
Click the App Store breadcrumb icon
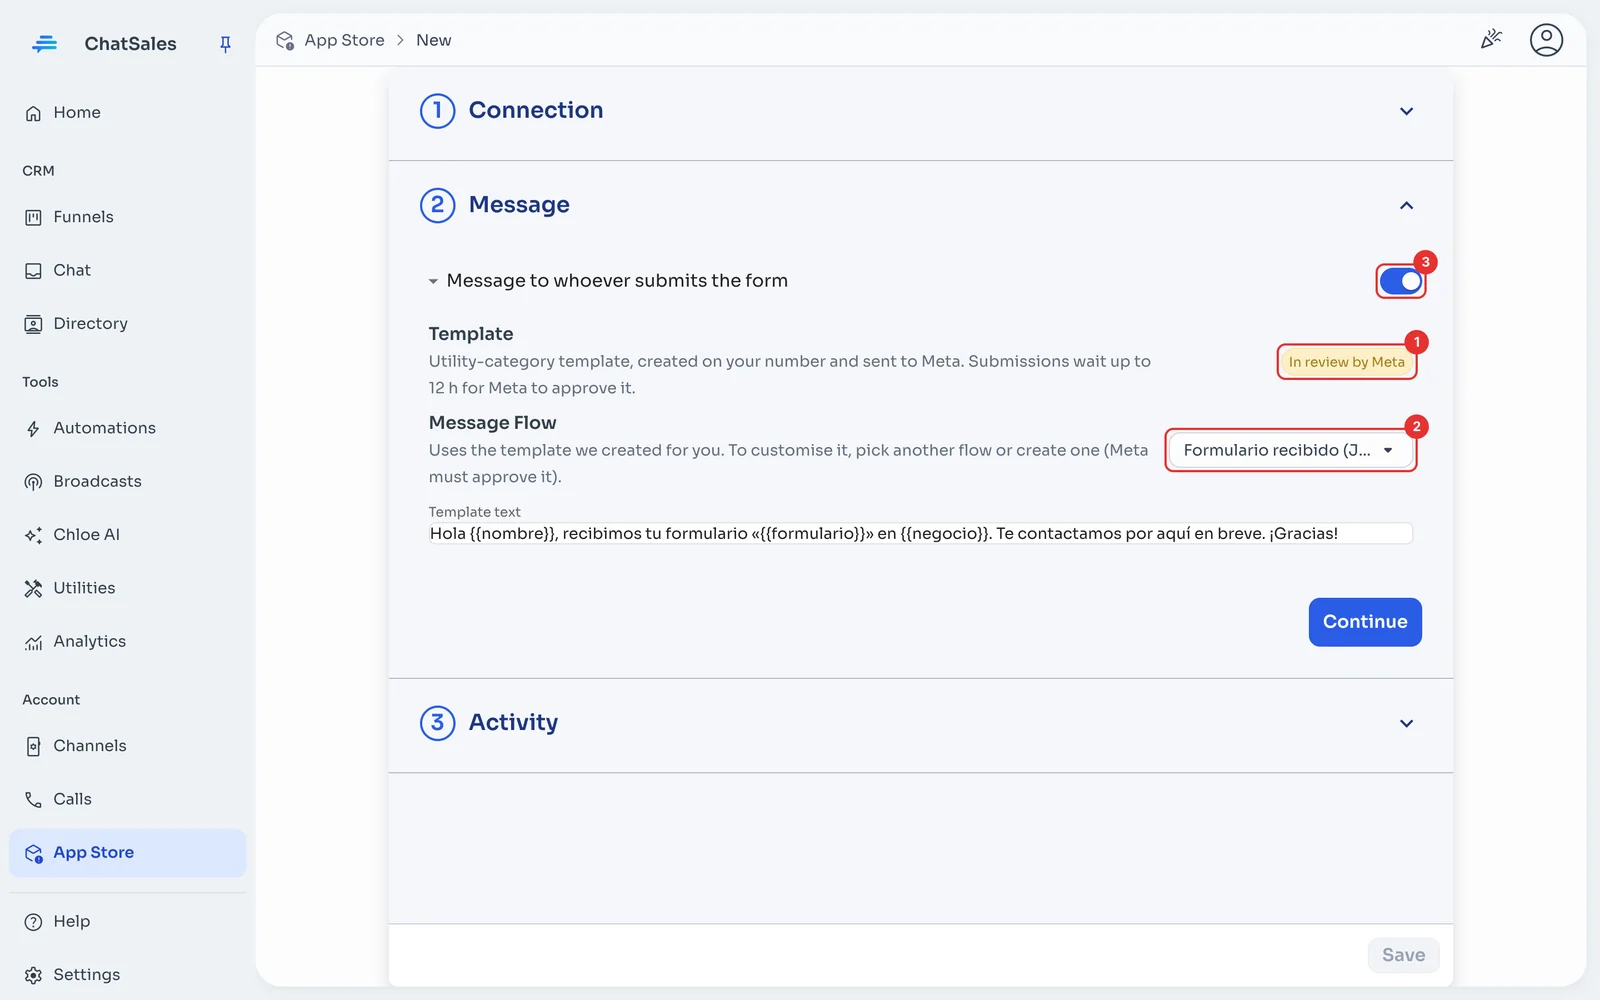285,40
